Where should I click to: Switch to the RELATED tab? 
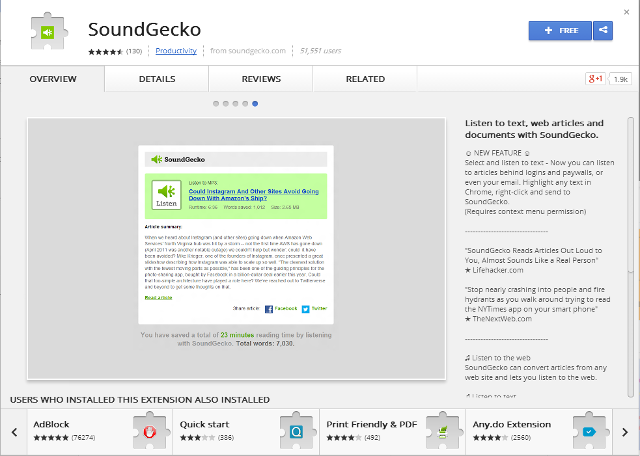pyautogui.click(x=365, y=79)
